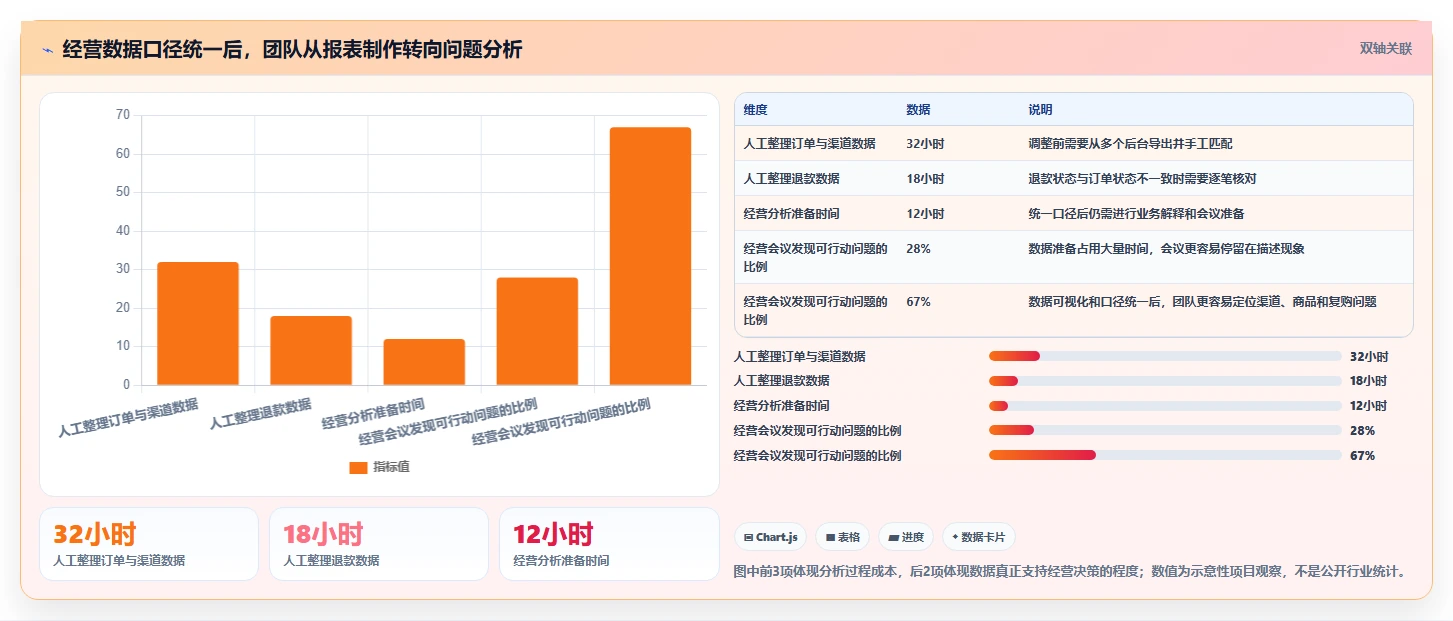1453x621 pixels.
Task: Click the chart bar for 人工整理订单与渠道数据
Action: coord(198,324)
